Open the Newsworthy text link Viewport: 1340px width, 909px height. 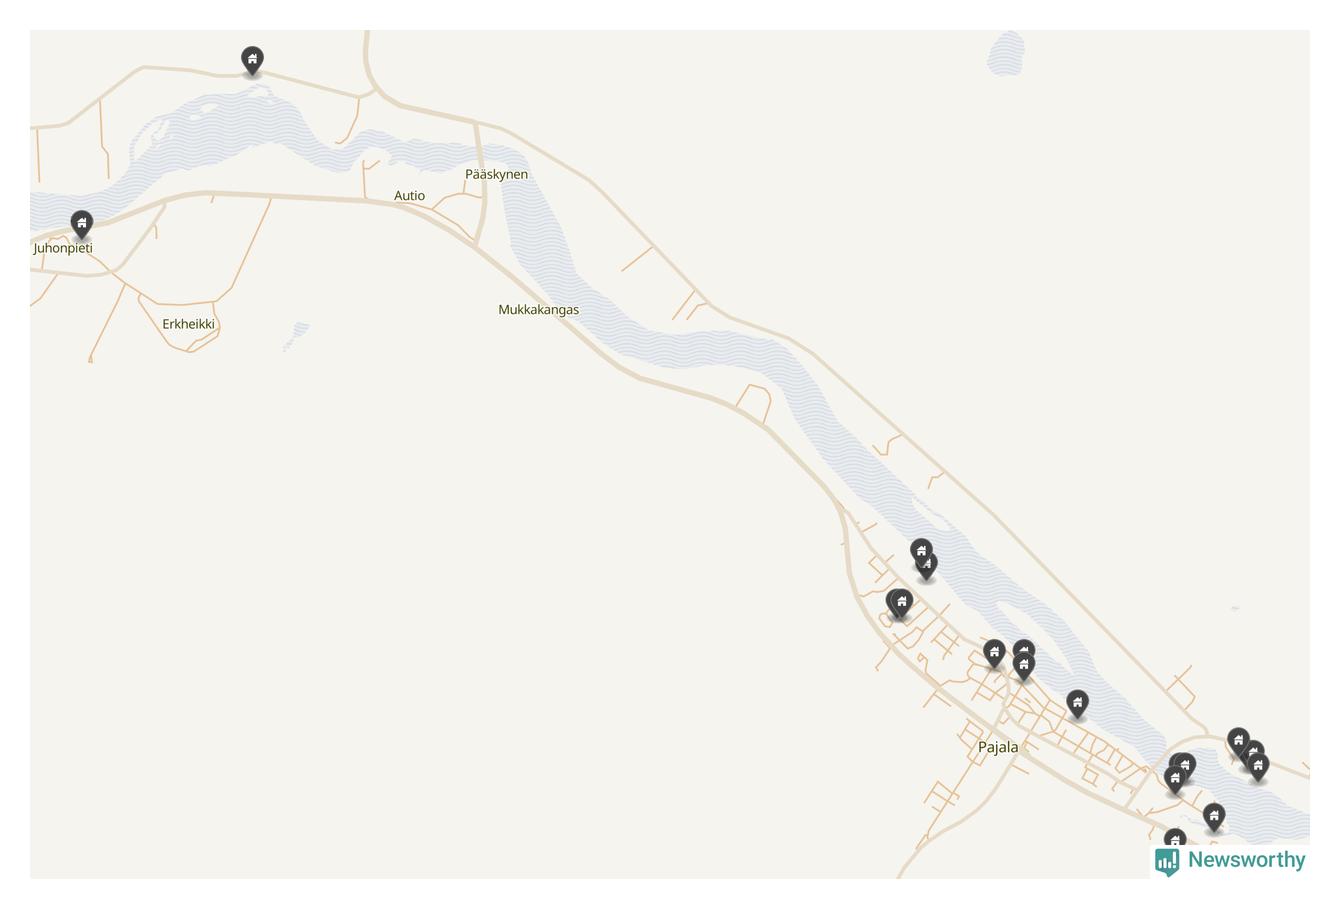(1246, 860)
